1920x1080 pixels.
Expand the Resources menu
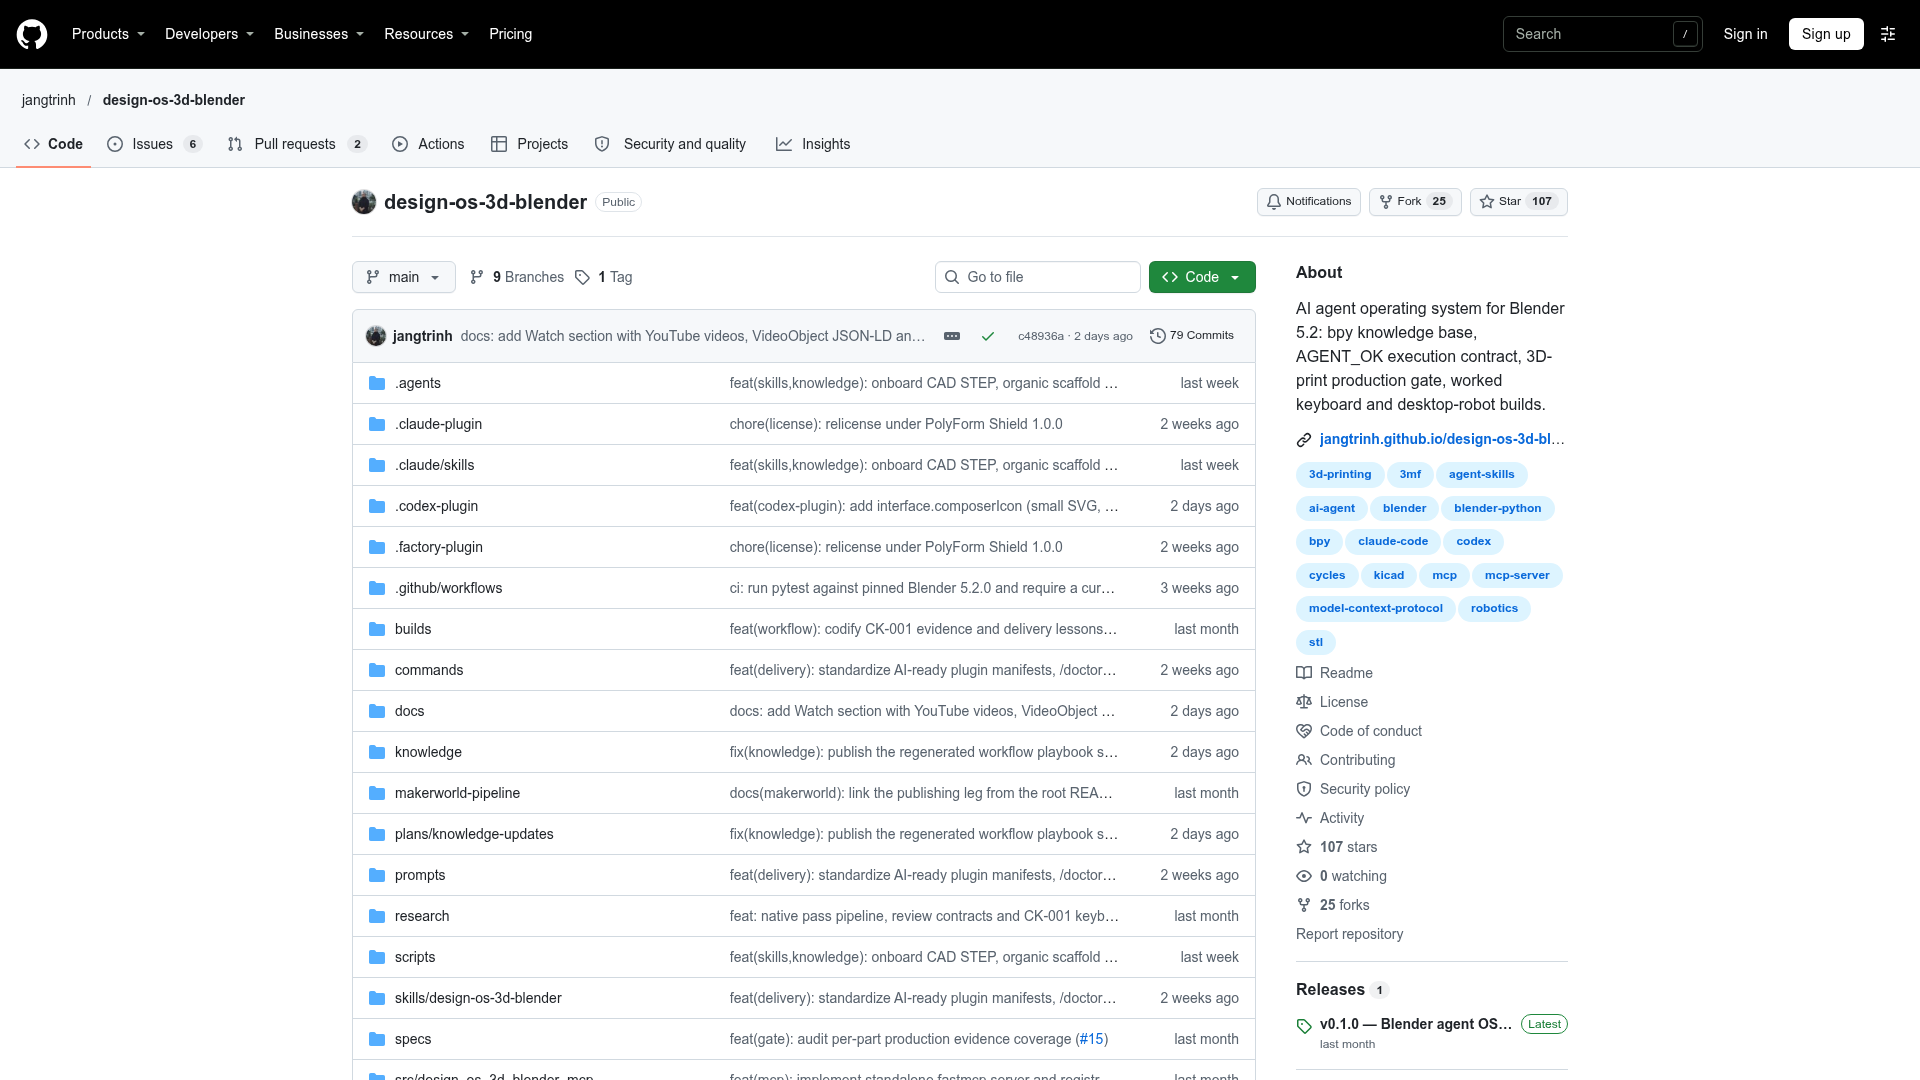426,34
